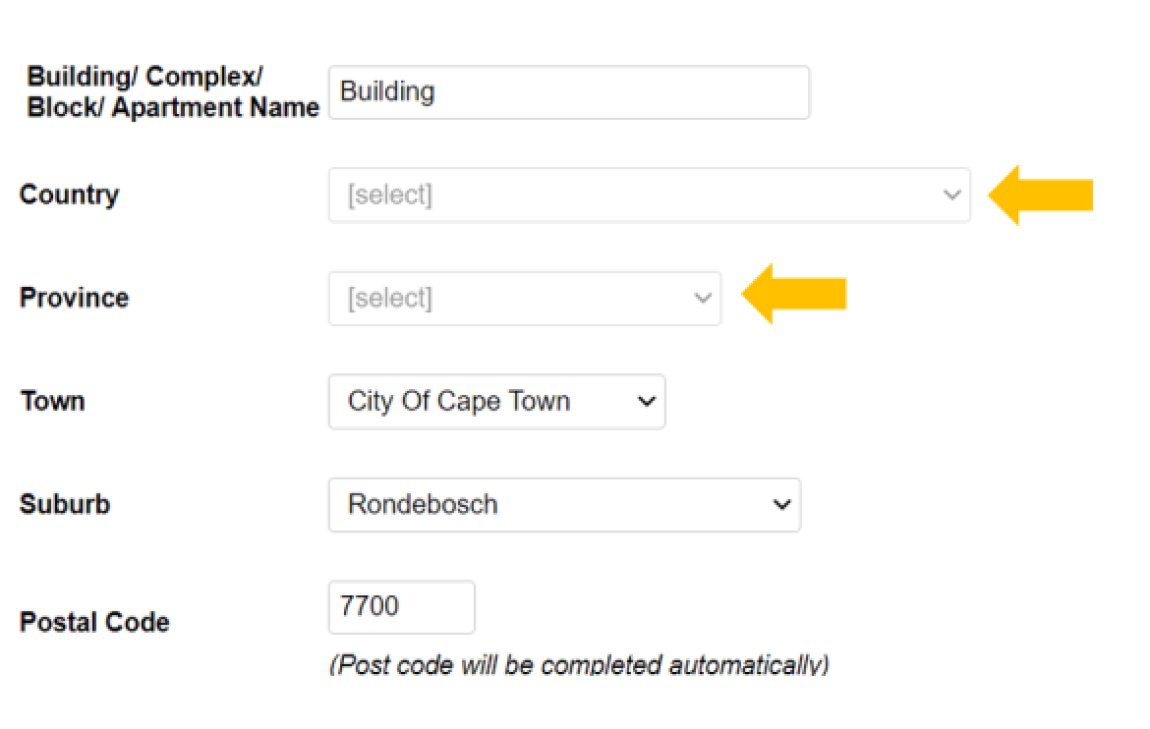Click the chevron on the Country selector
Image resolution: width=1150 pixels, height=729 pixels.
pyautogui.click(x=951, y=195)
